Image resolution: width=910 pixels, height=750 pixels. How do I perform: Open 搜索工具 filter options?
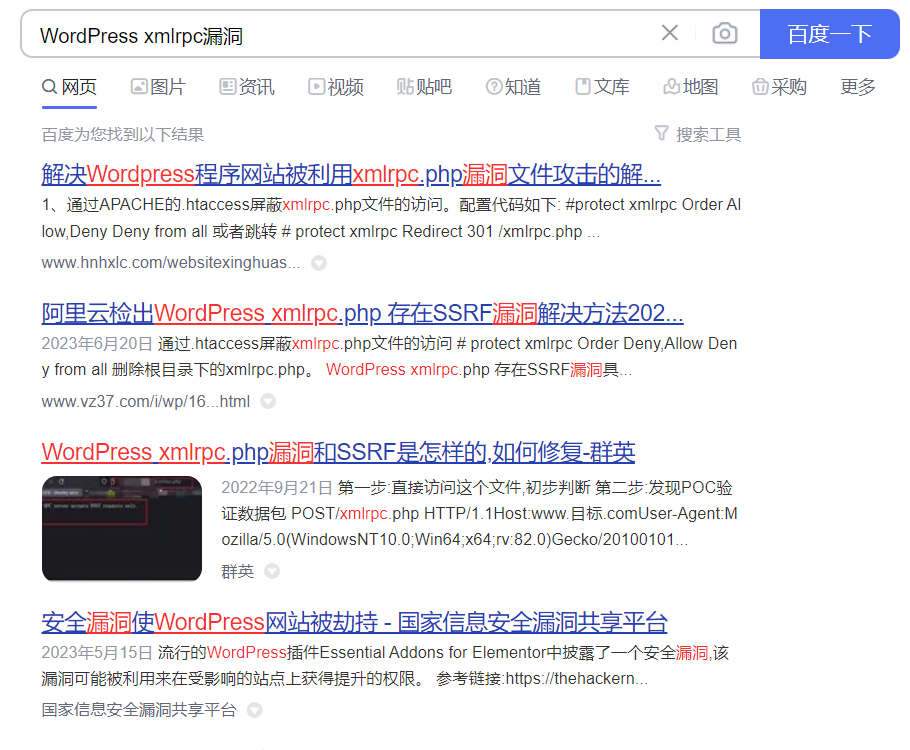[x=698, y=135]
